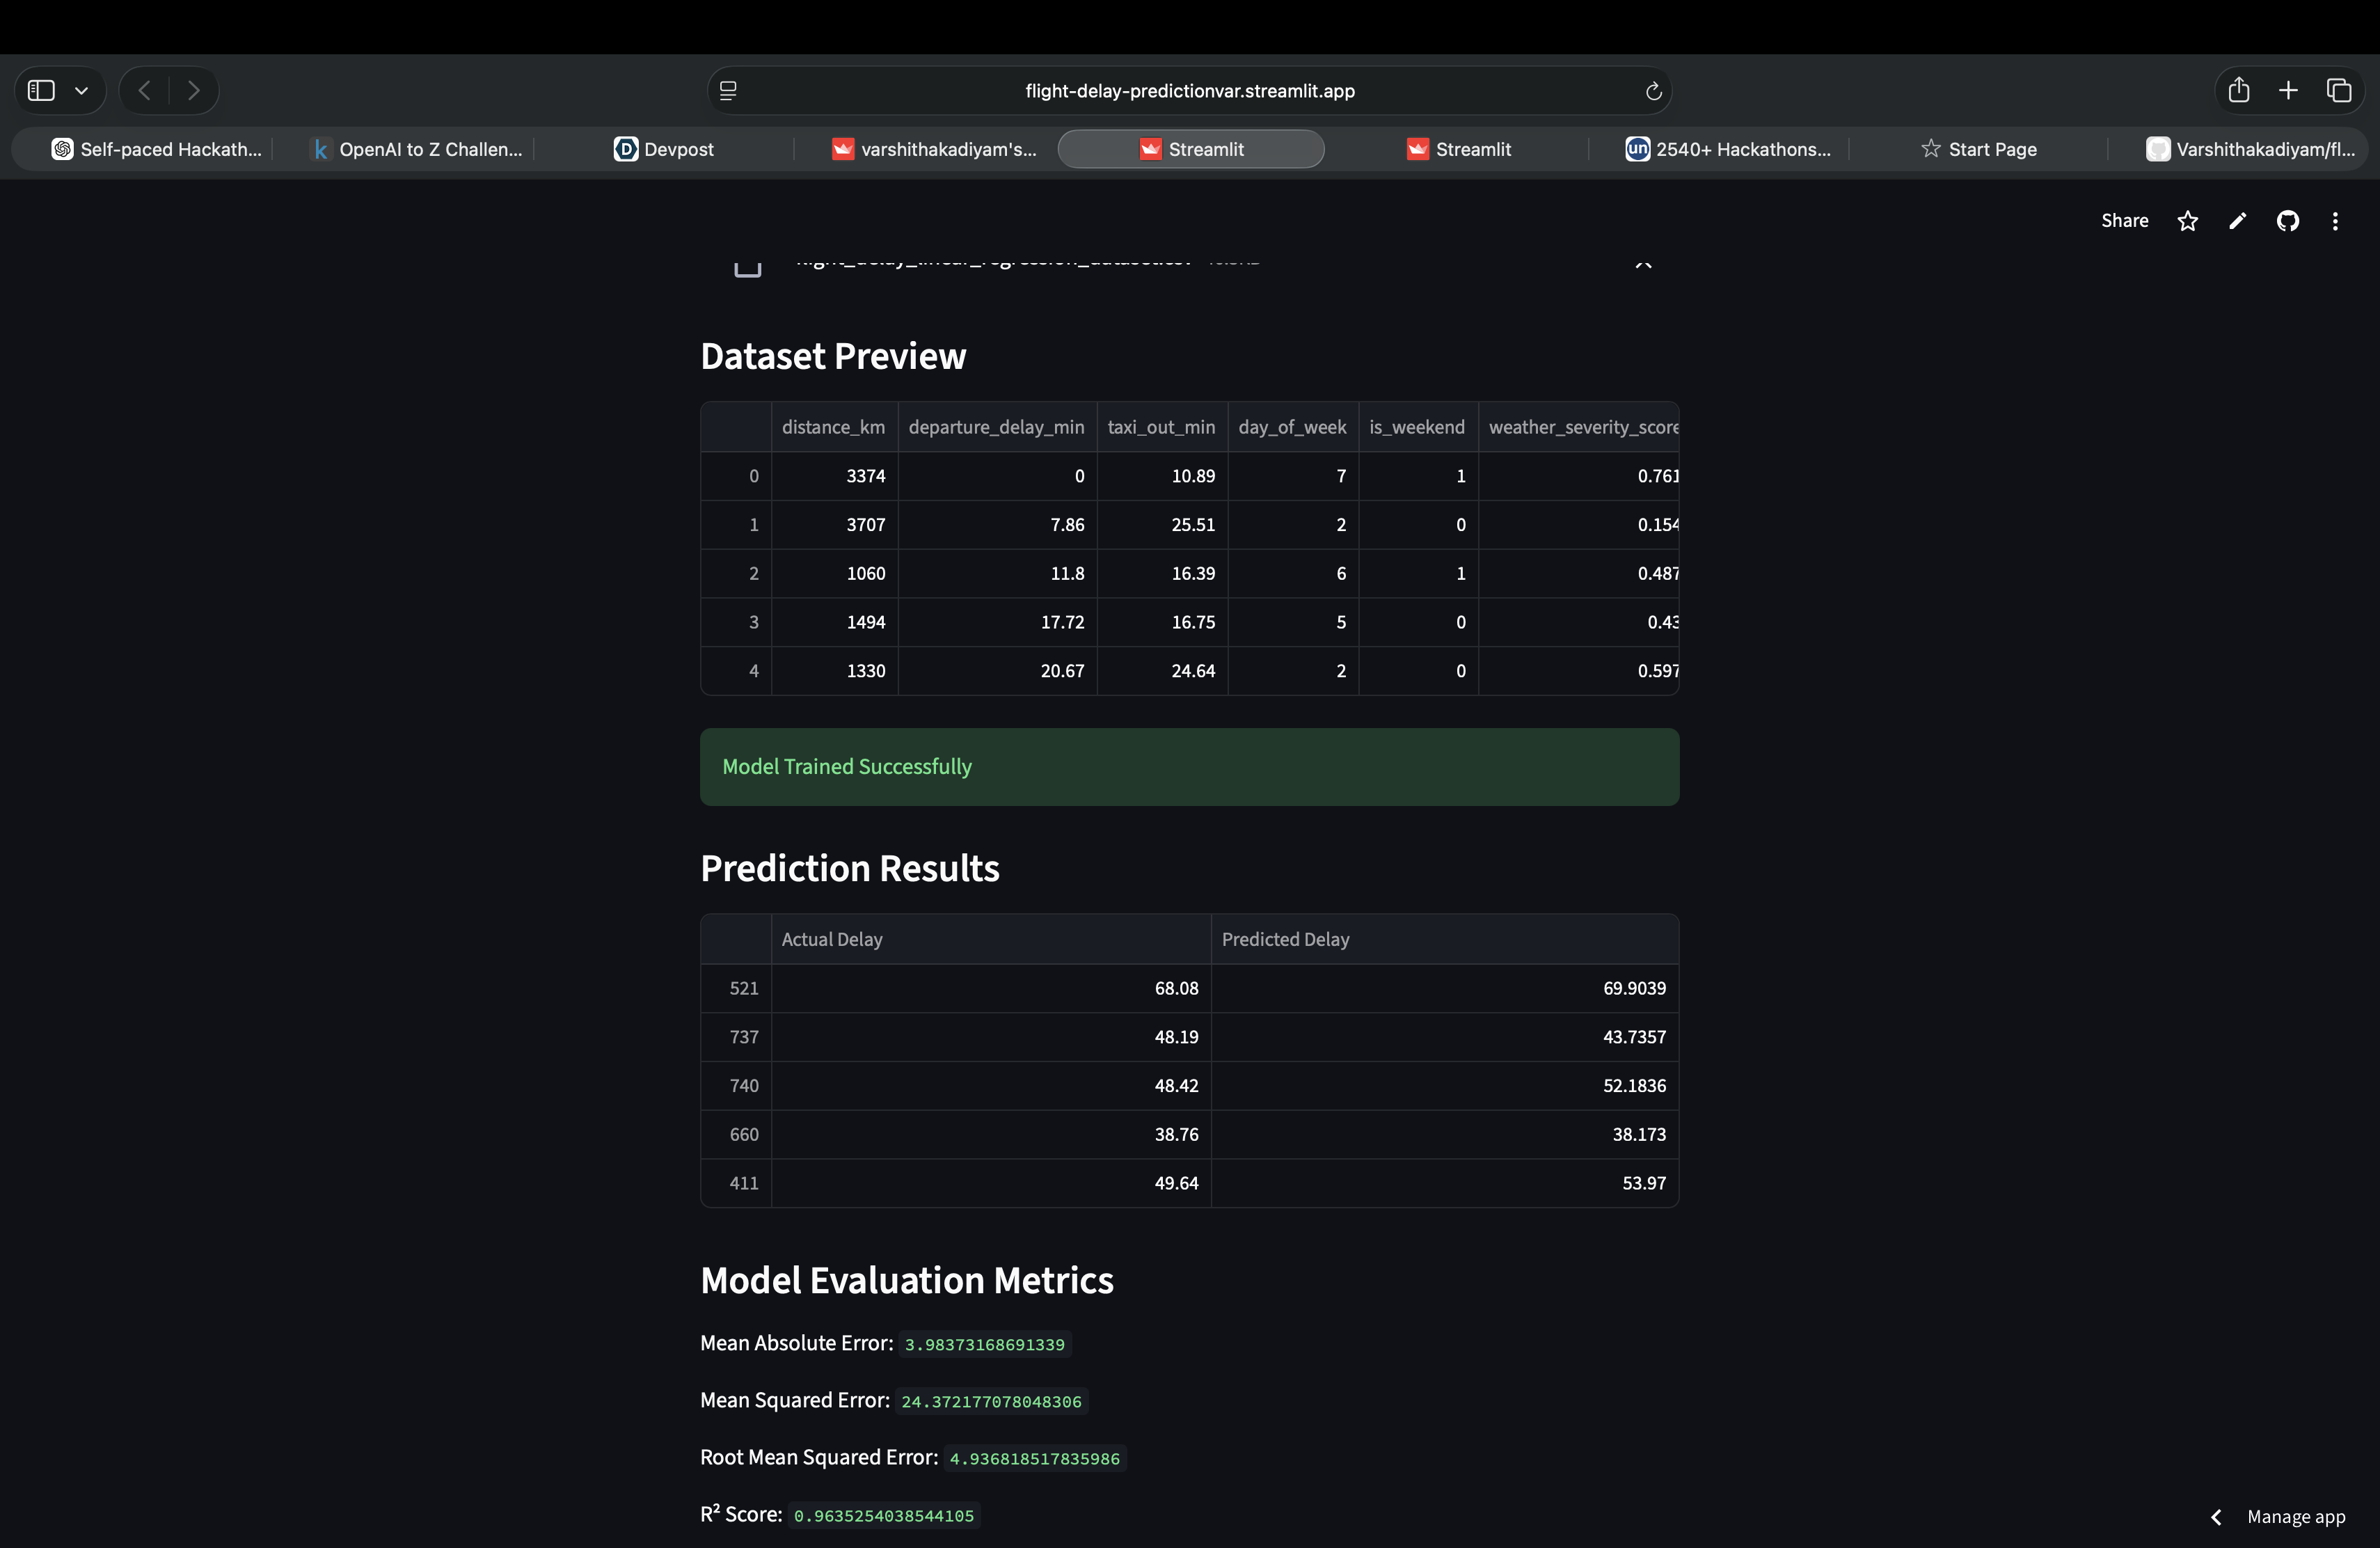Image resolution: width=2380 pixels, height=1548 pixels.
Task: Switch to OpenAI to Z Challenge tab
Action: (x=418, y=149)
